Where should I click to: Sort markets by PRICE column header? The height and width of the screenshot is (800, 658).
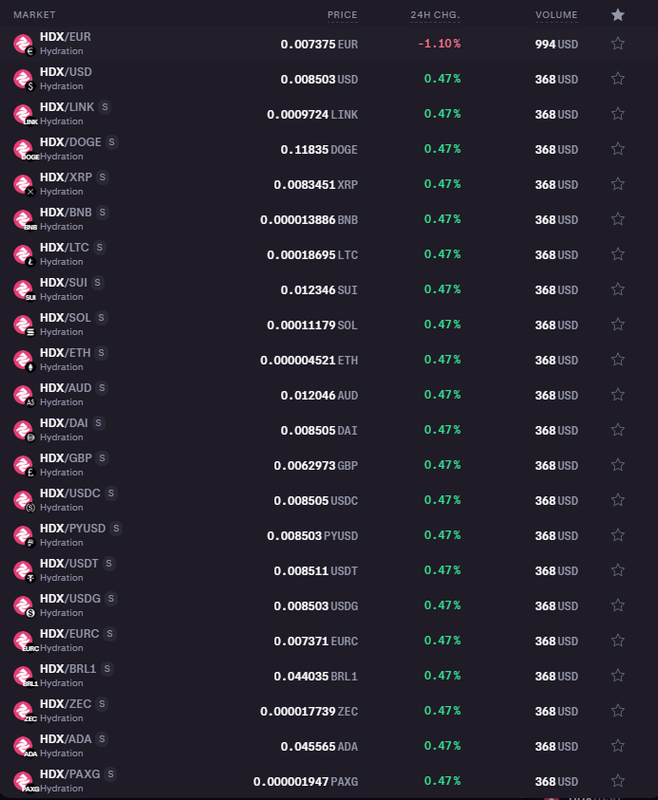[342, 15]
